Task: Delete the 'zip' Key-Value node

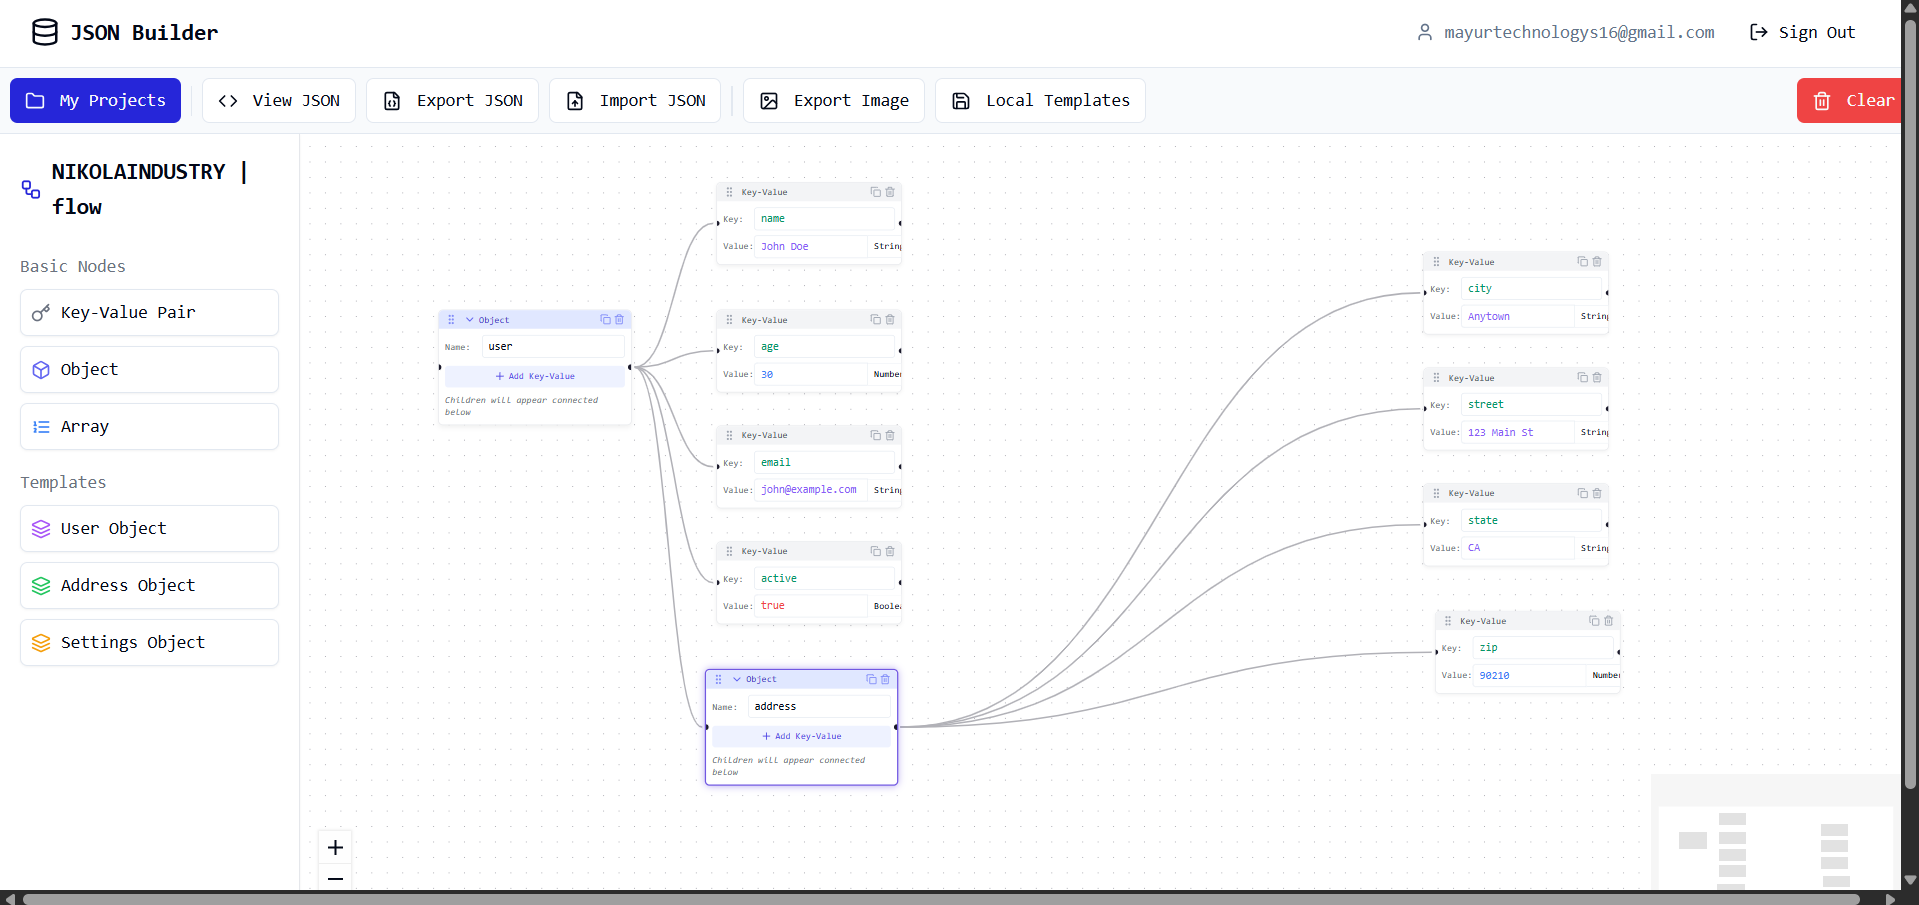Action: point(1609,621)
